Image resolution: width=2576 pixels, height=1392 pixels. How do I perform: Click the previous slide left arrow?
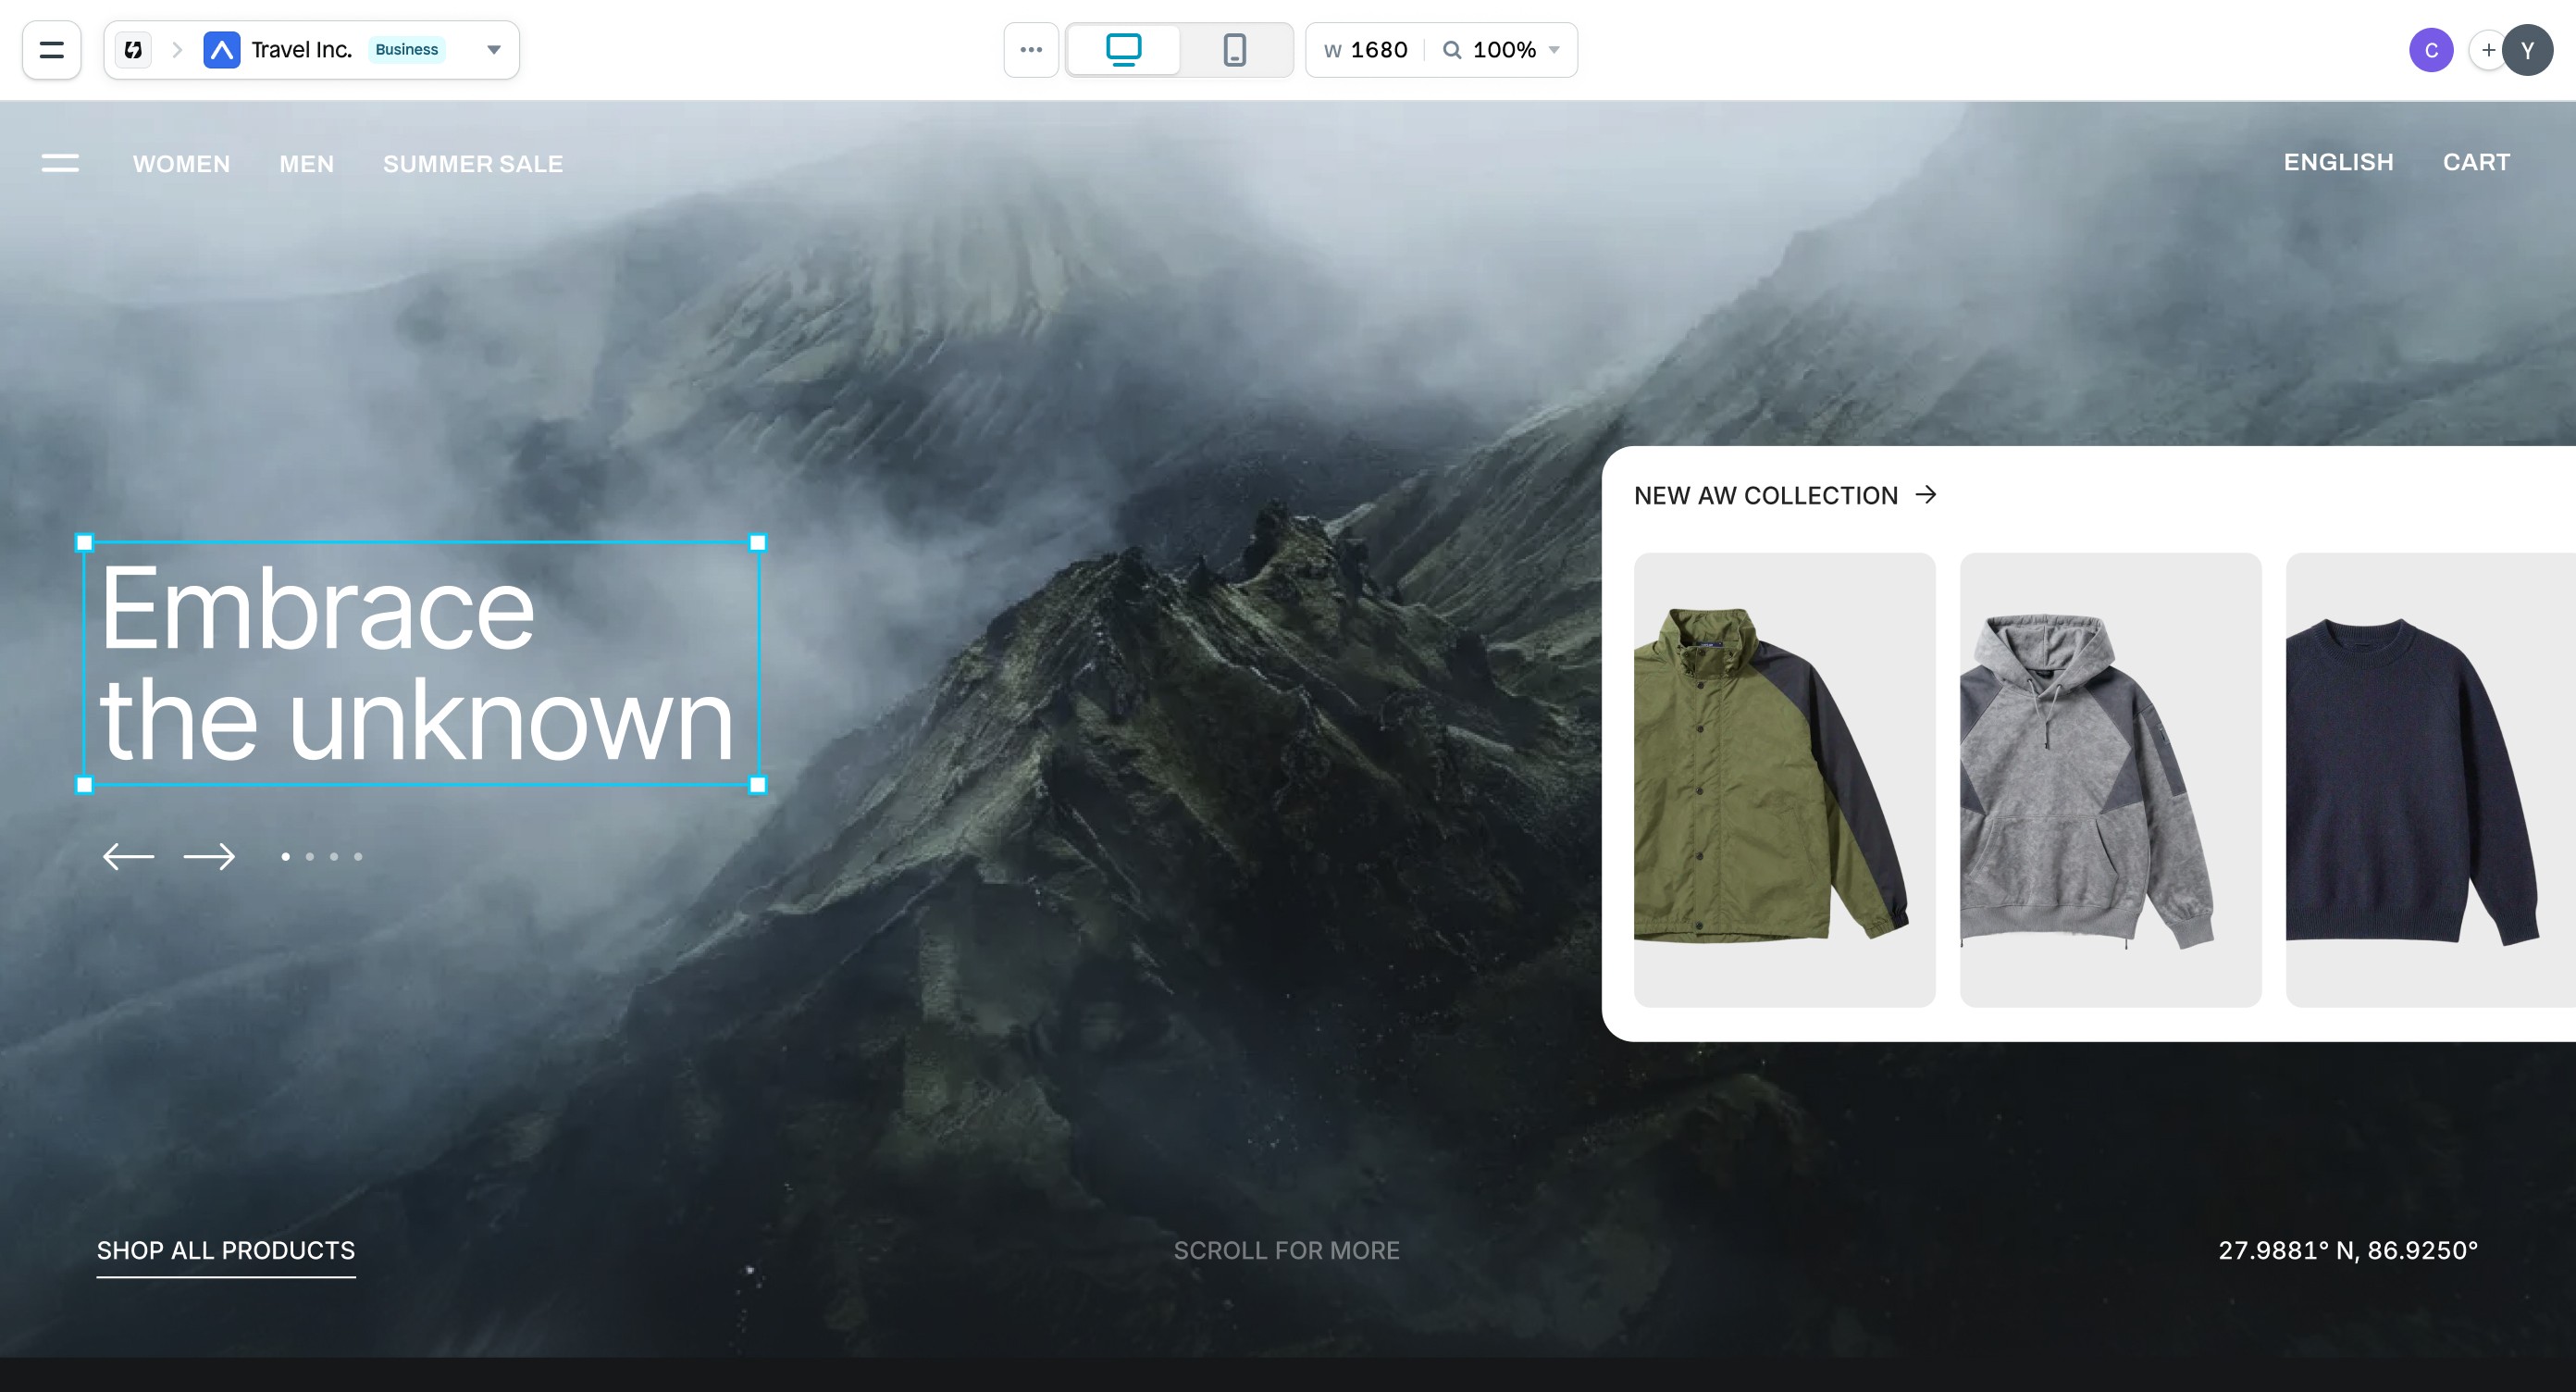[128, 856]
